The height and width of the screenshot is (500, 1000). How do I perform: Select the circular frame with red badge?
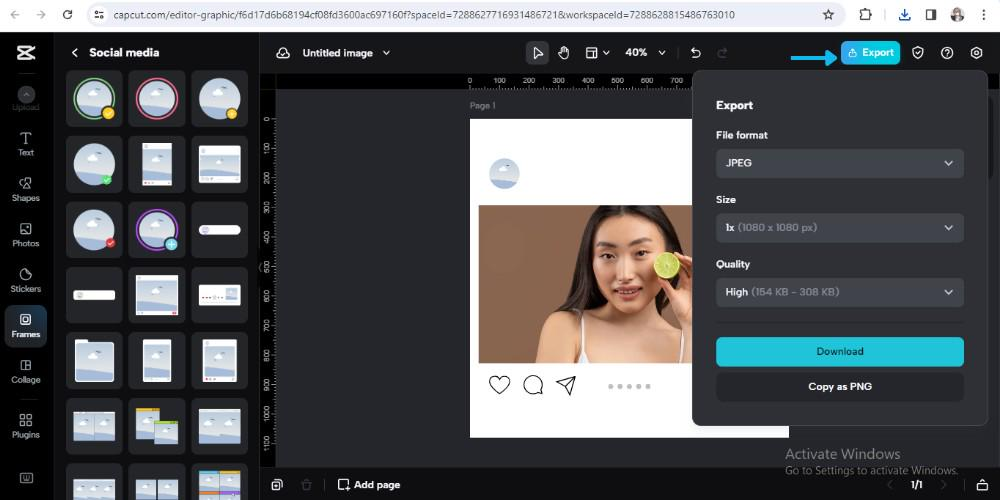pyautogui.click(x=94, y=230)
